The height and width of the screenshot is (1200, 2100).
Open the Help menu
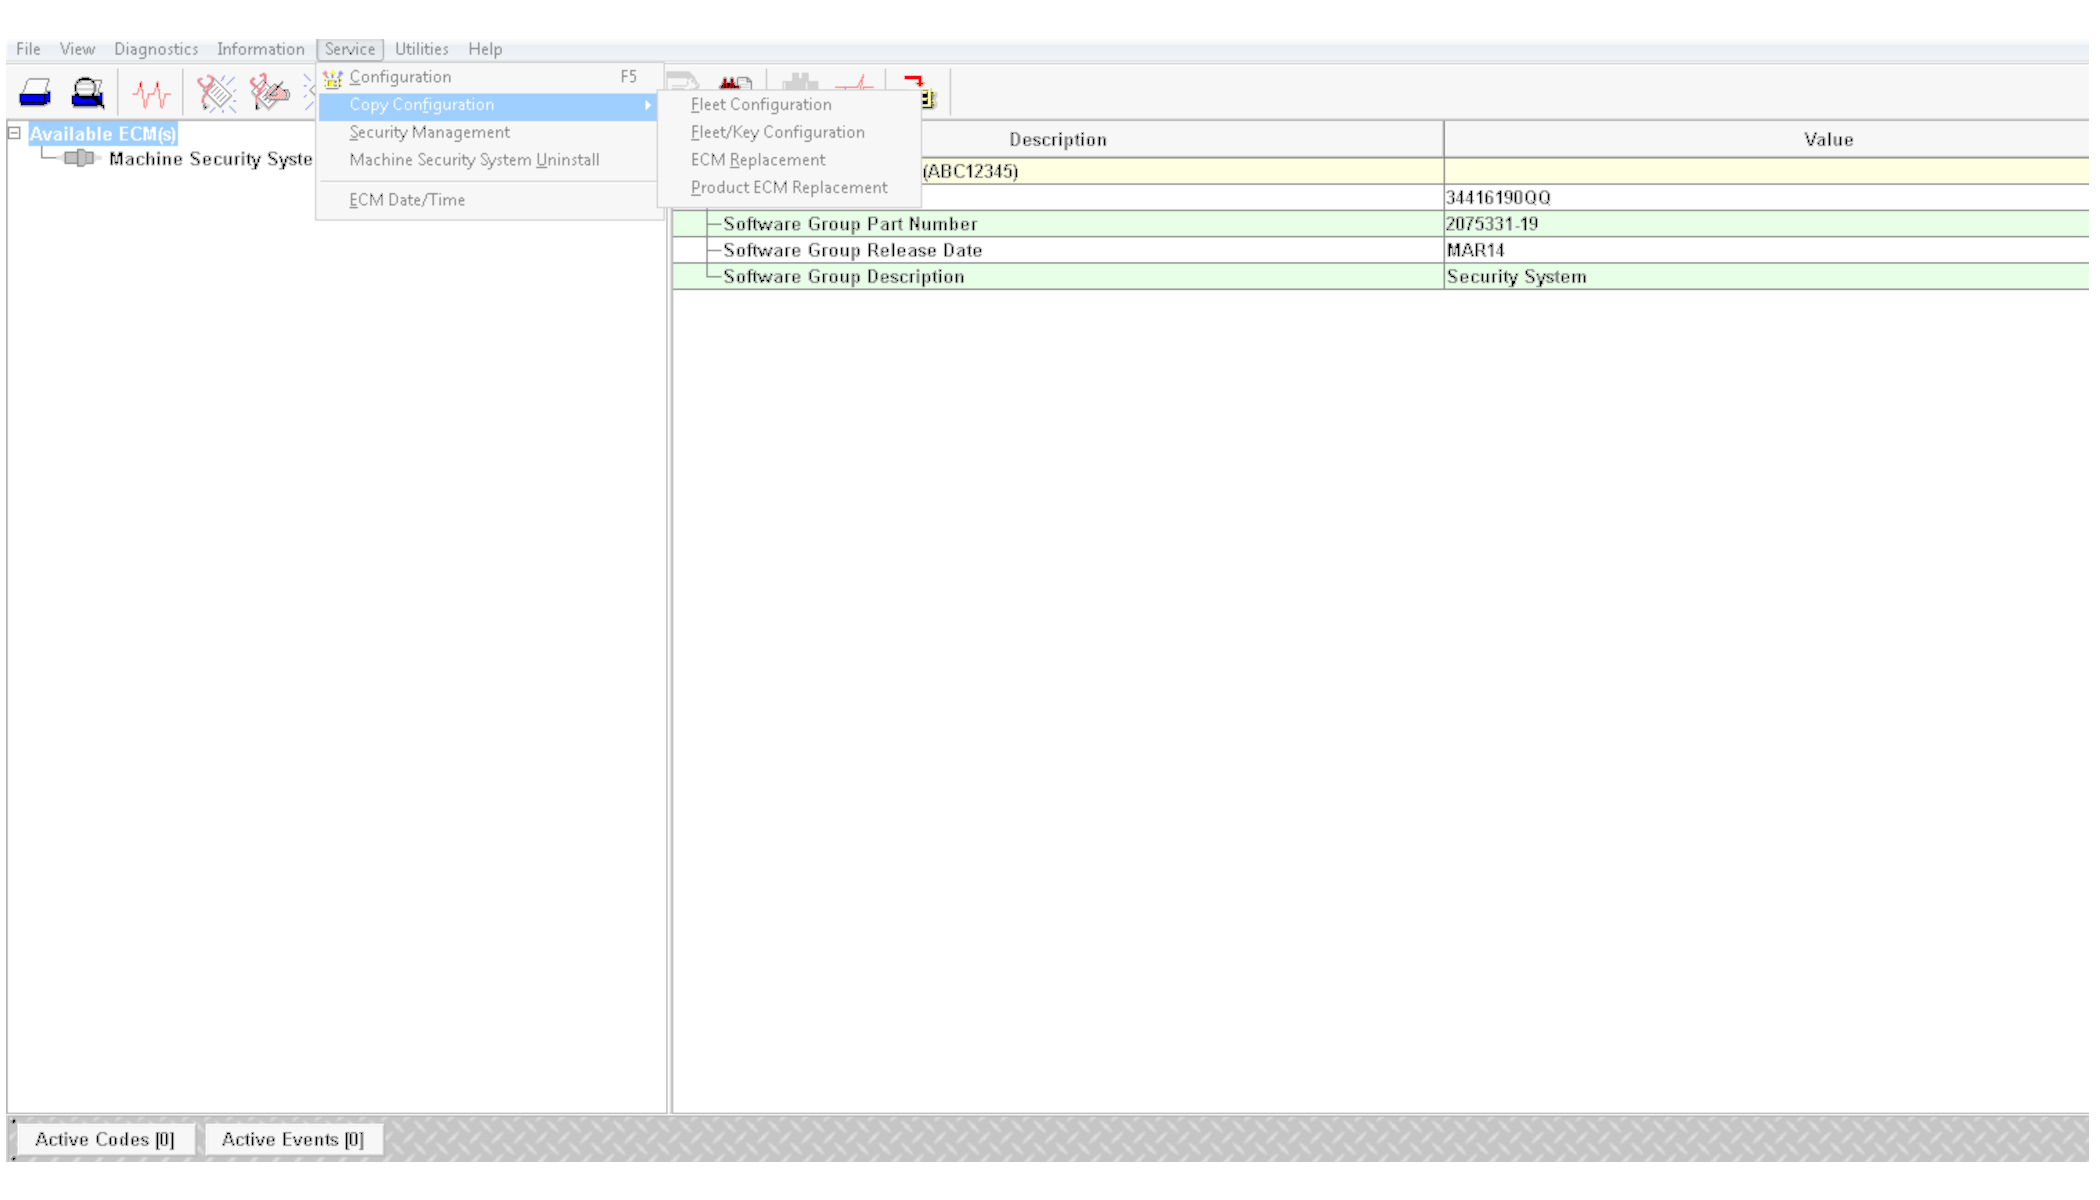[x=485, y=49]
